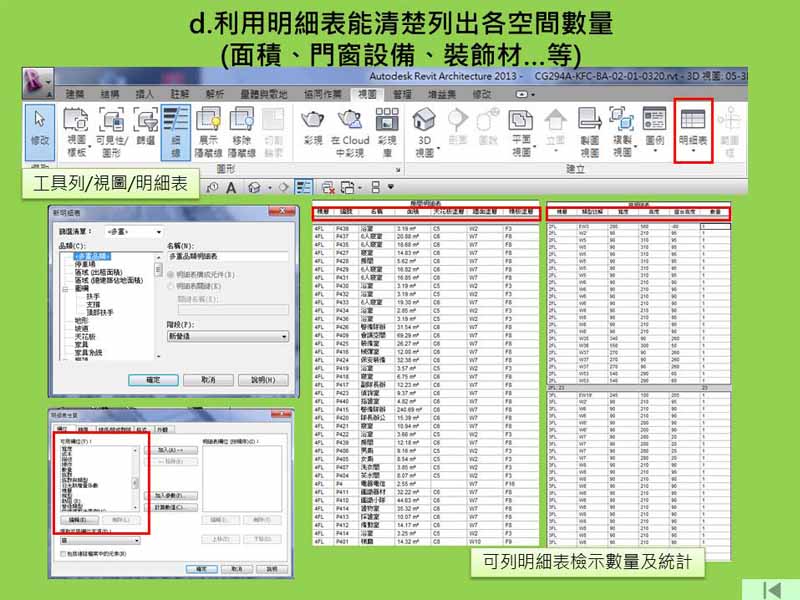This screenshot has height=600, width=800.
Task: Click 加入(A) --> button in properties dialog
Action: click(170, 451)
